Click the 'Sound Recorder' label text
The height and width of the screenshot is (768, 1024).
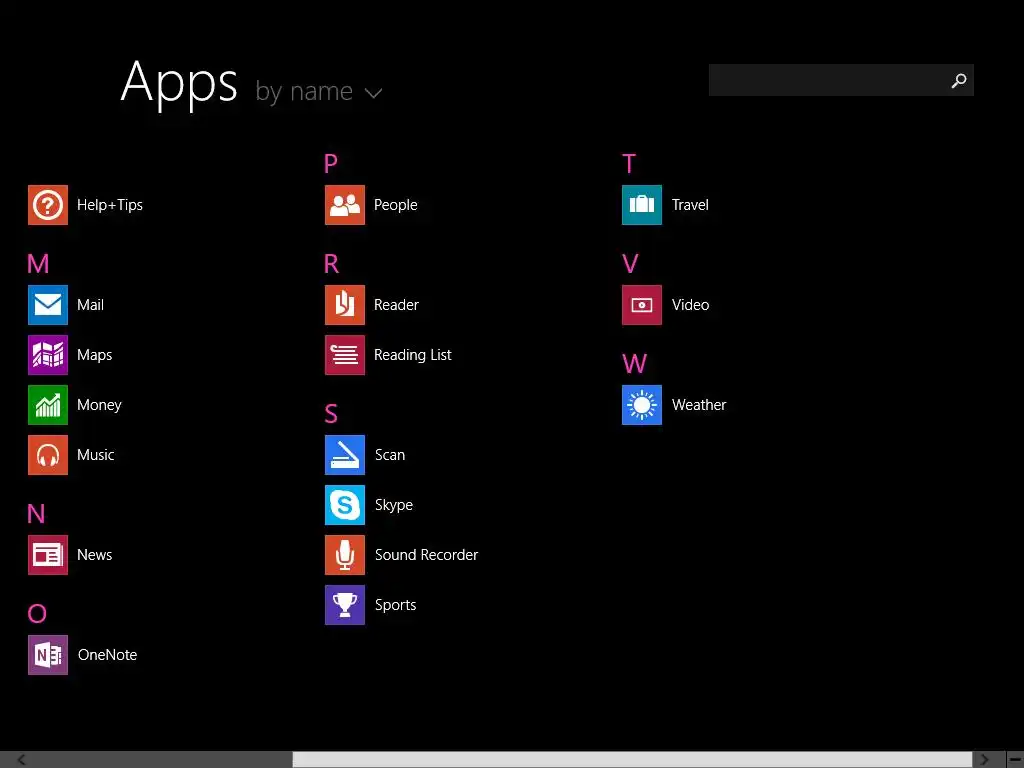tap(426, 555)
